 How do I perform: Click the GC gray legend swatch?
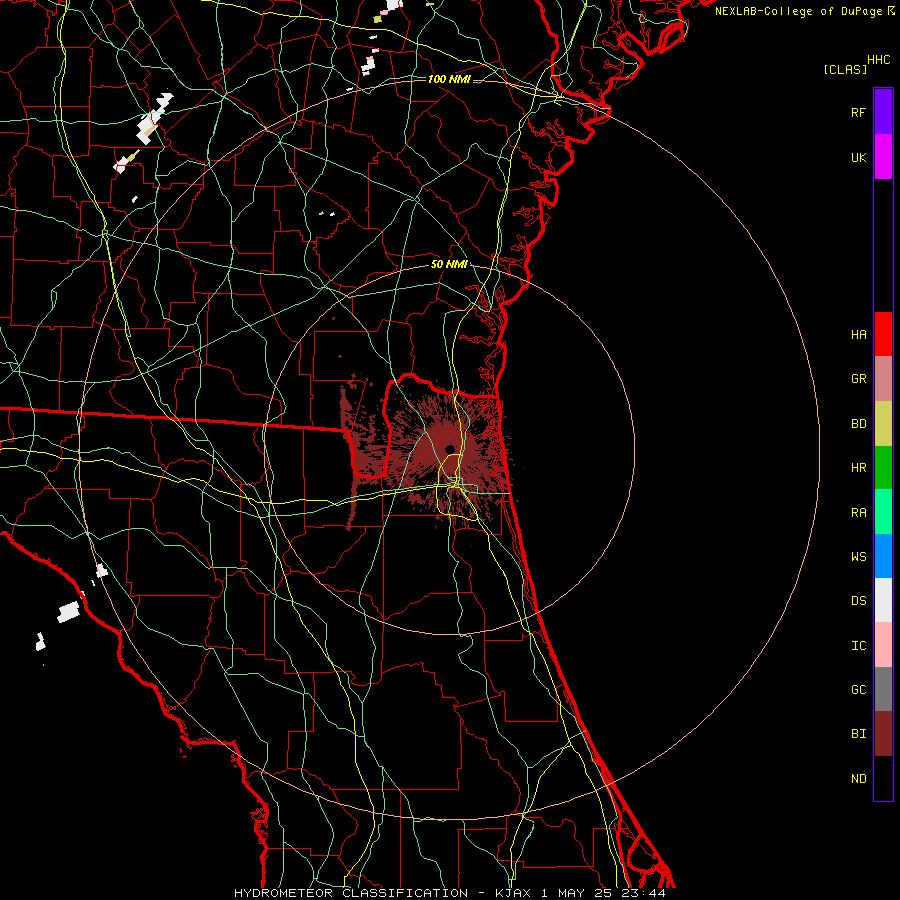click(883, 689)
